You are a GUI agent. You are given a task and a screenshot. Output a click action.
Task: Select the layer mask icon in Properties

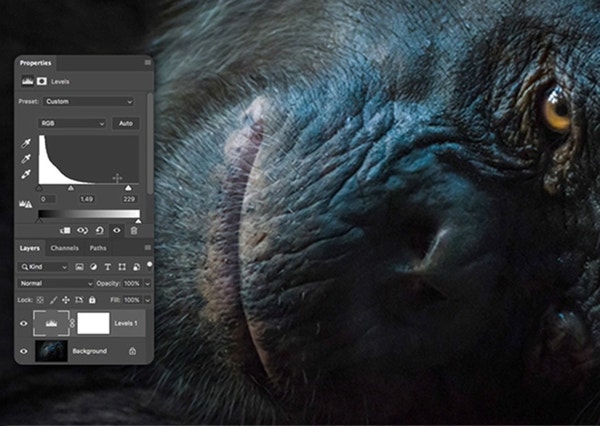tap(41, 81)
